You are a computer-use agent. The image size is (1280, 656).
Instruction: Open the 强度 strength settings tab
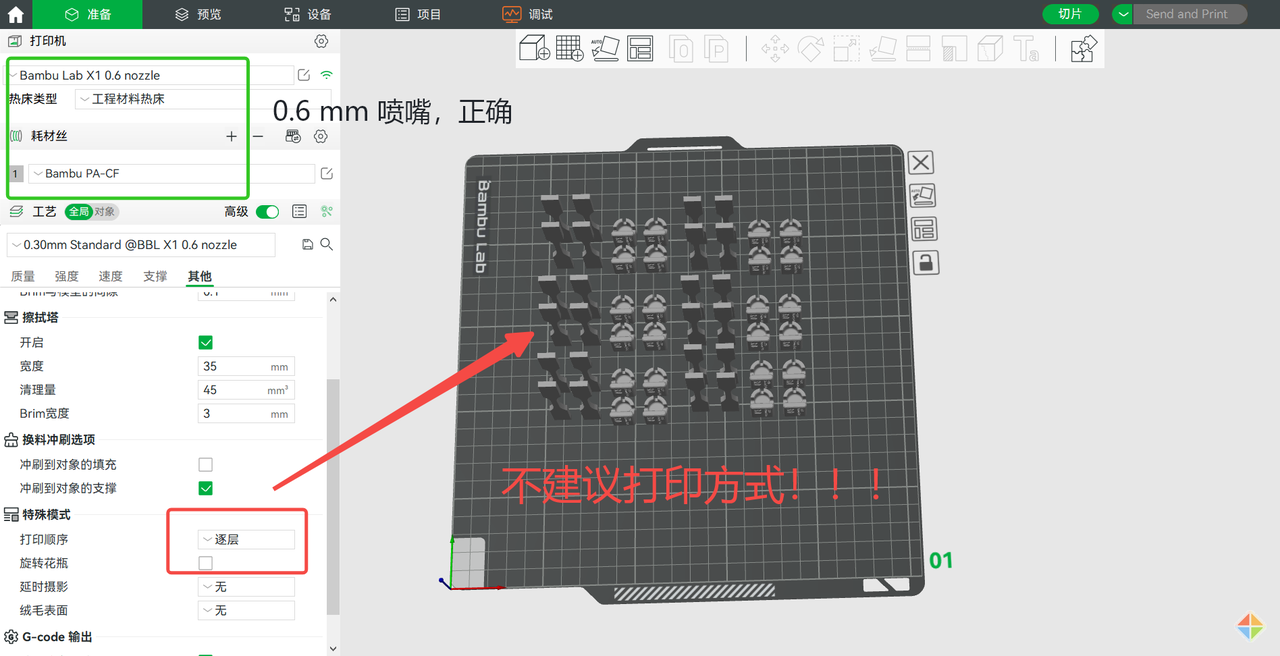click(66, 276)
